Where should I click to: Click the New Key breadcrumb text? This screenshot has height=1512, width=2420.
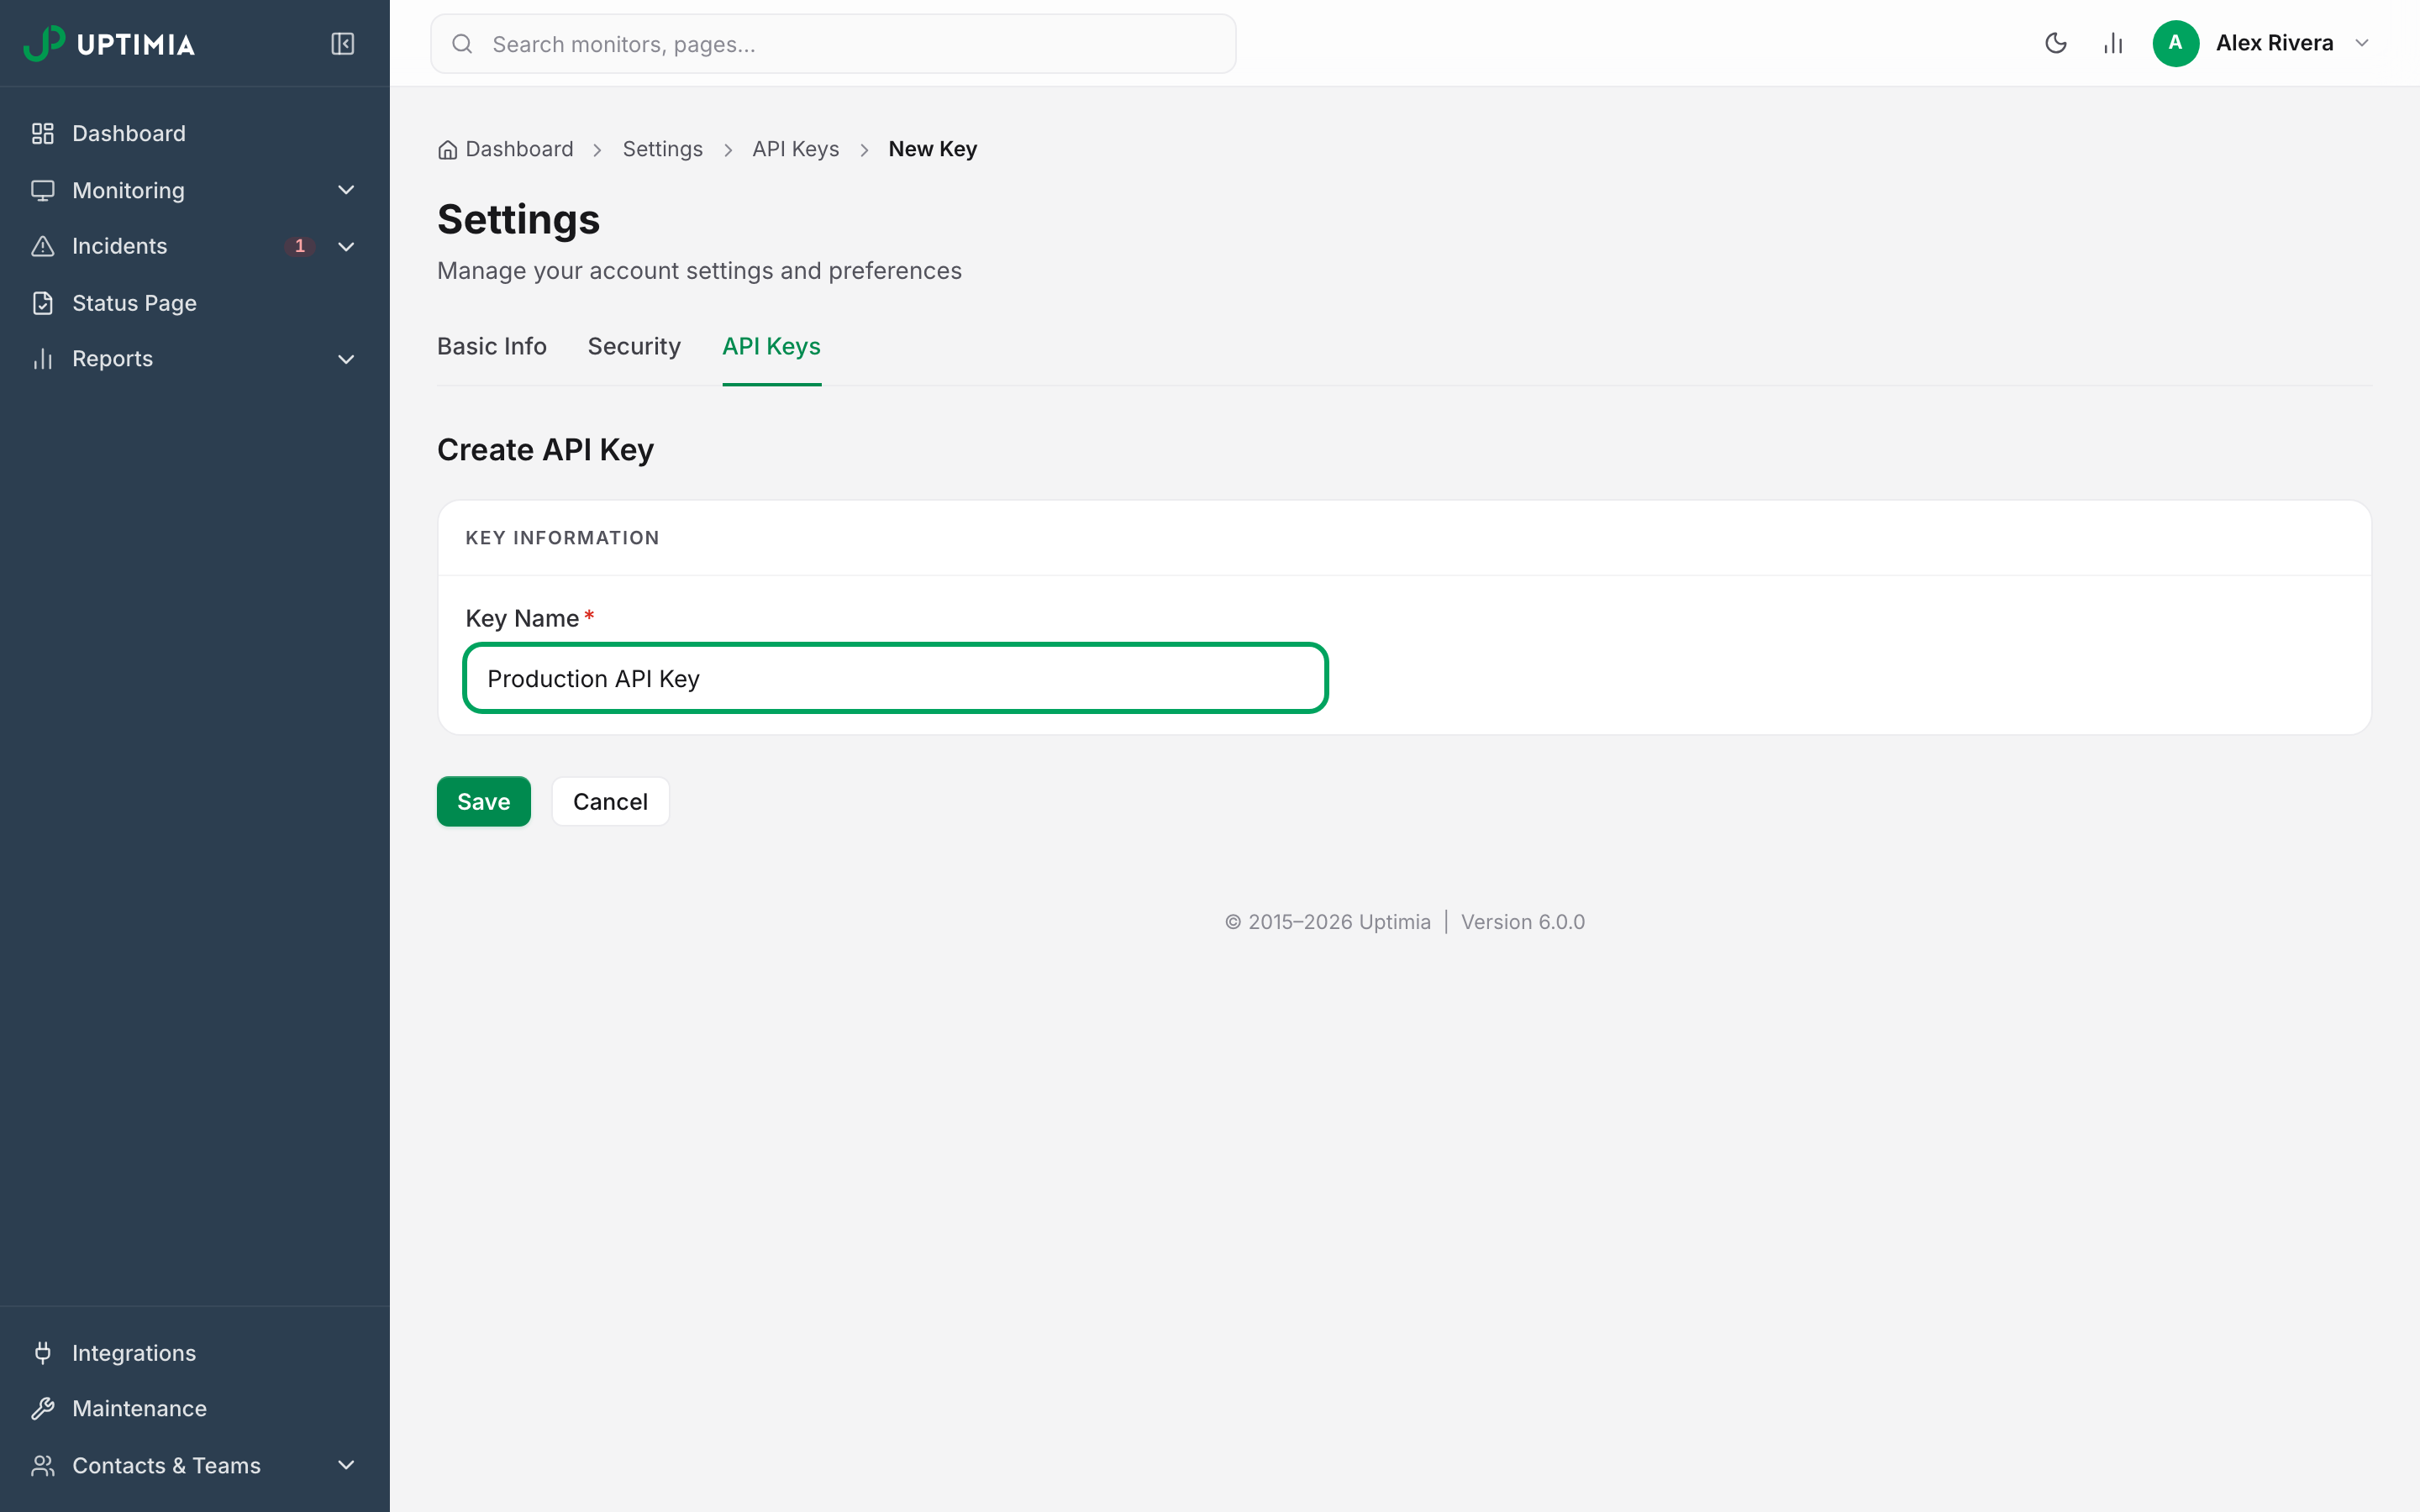coord(933,149)
